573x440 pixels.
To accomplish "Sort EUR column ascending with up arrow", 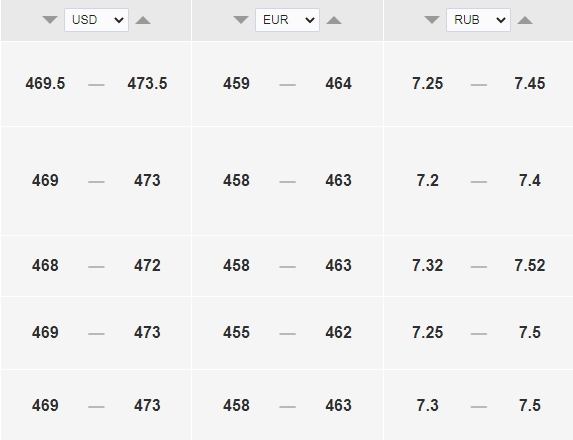I will pos(334,20).
